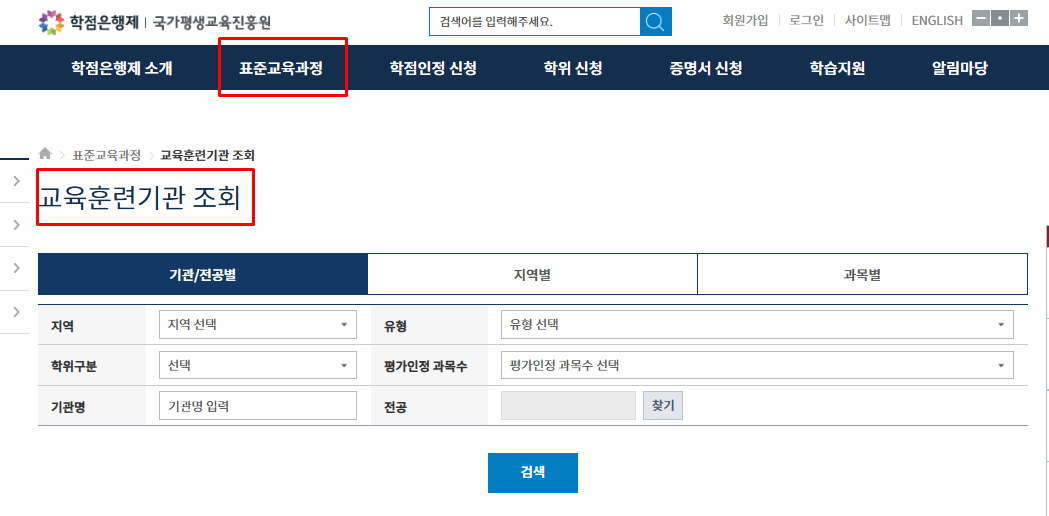Click the 기관명 입력 text field
This screenshot has width=1049, height=516.
258,406
